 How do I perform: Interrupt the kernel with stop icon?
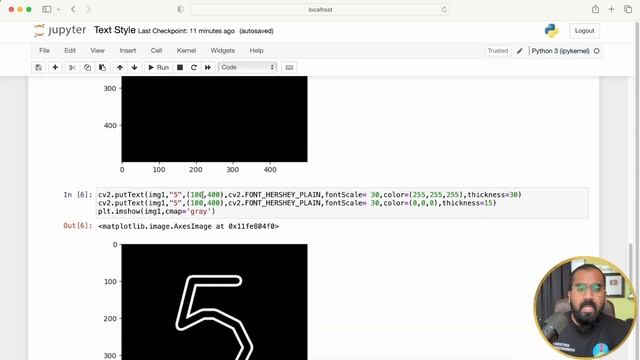coord(180,67)
